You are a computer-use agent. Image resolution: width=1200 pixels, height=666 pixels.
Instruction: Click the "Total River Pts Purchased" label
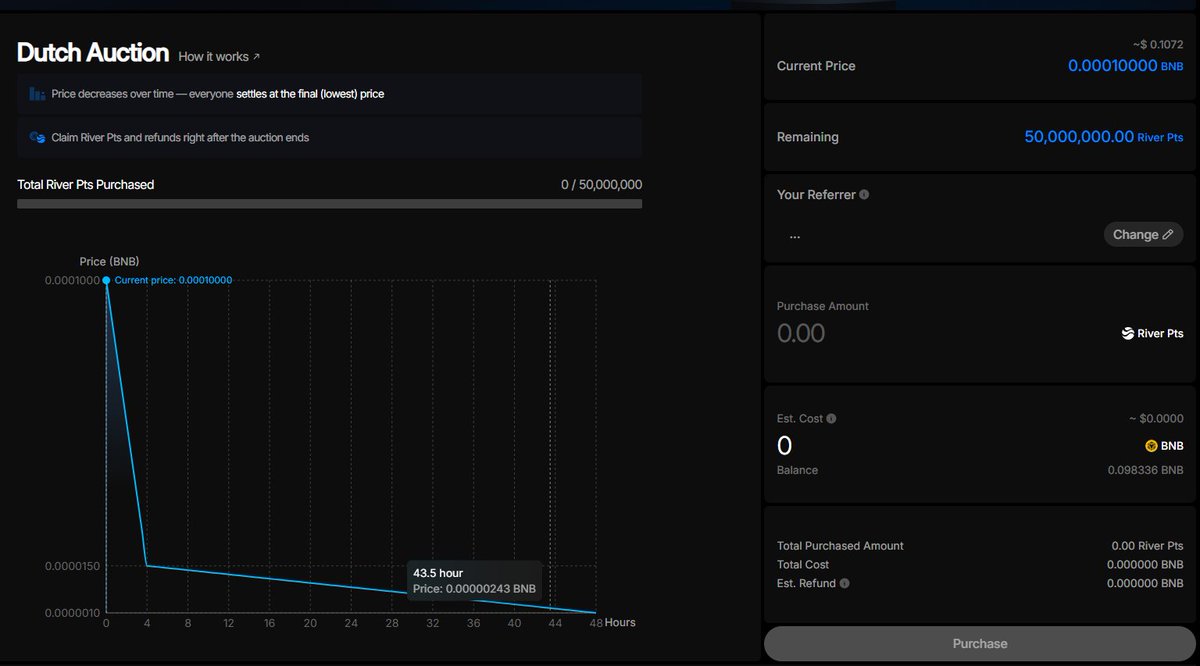click(x=86, y=185)
